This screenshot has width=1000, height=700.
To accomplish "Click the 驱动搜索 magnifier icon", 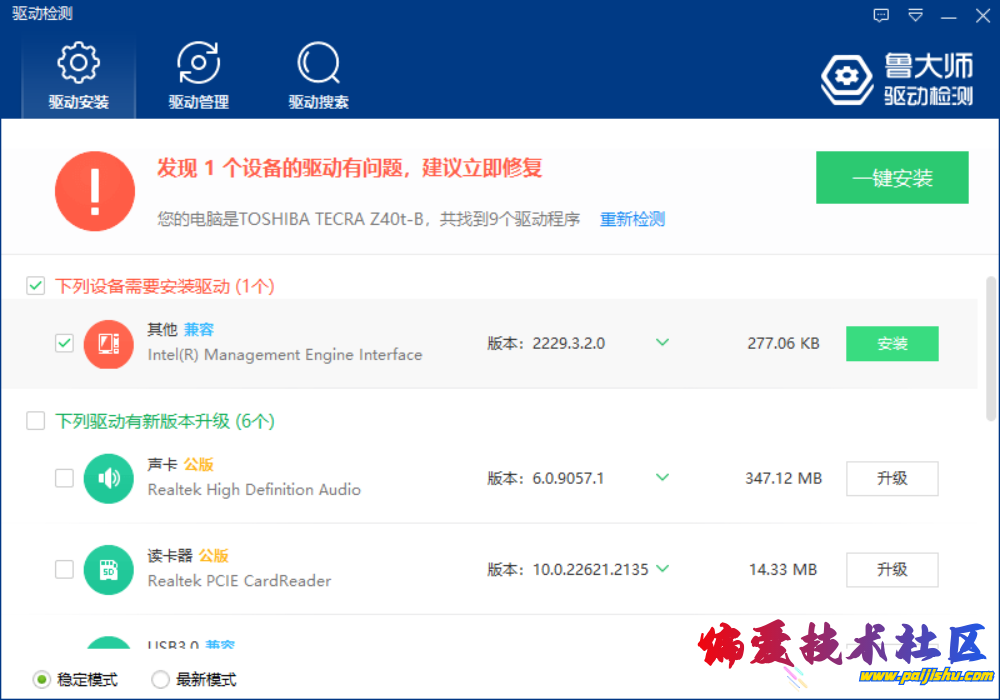I will tap(318, 64).
